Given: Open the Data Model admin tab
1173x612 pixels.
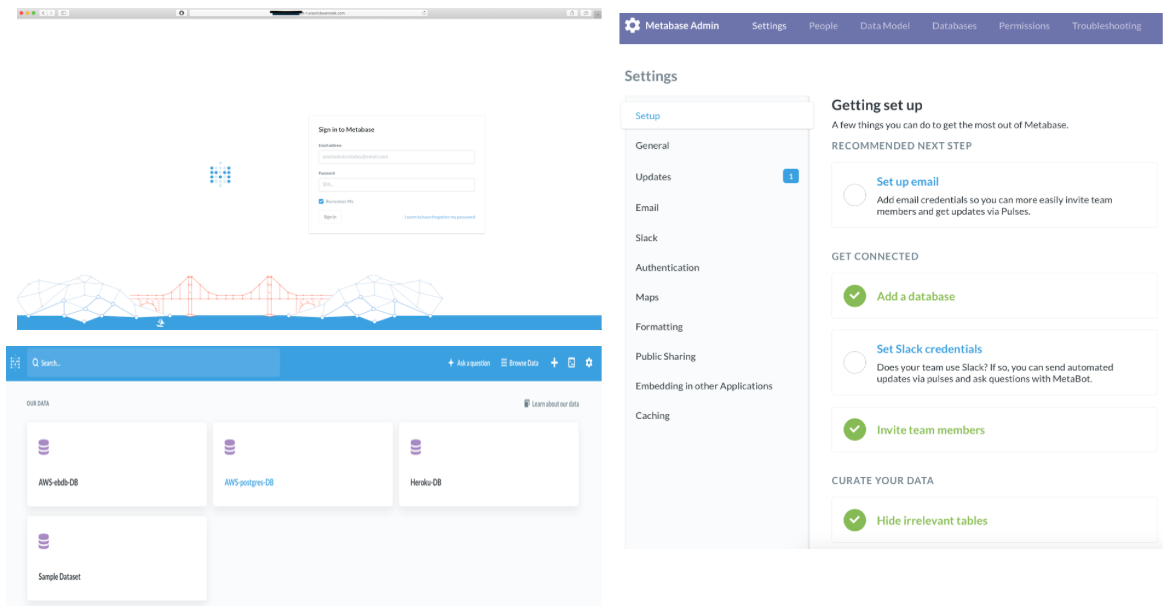Looking at the screenshot, I should pyautogui.click(x=884, y=26).
